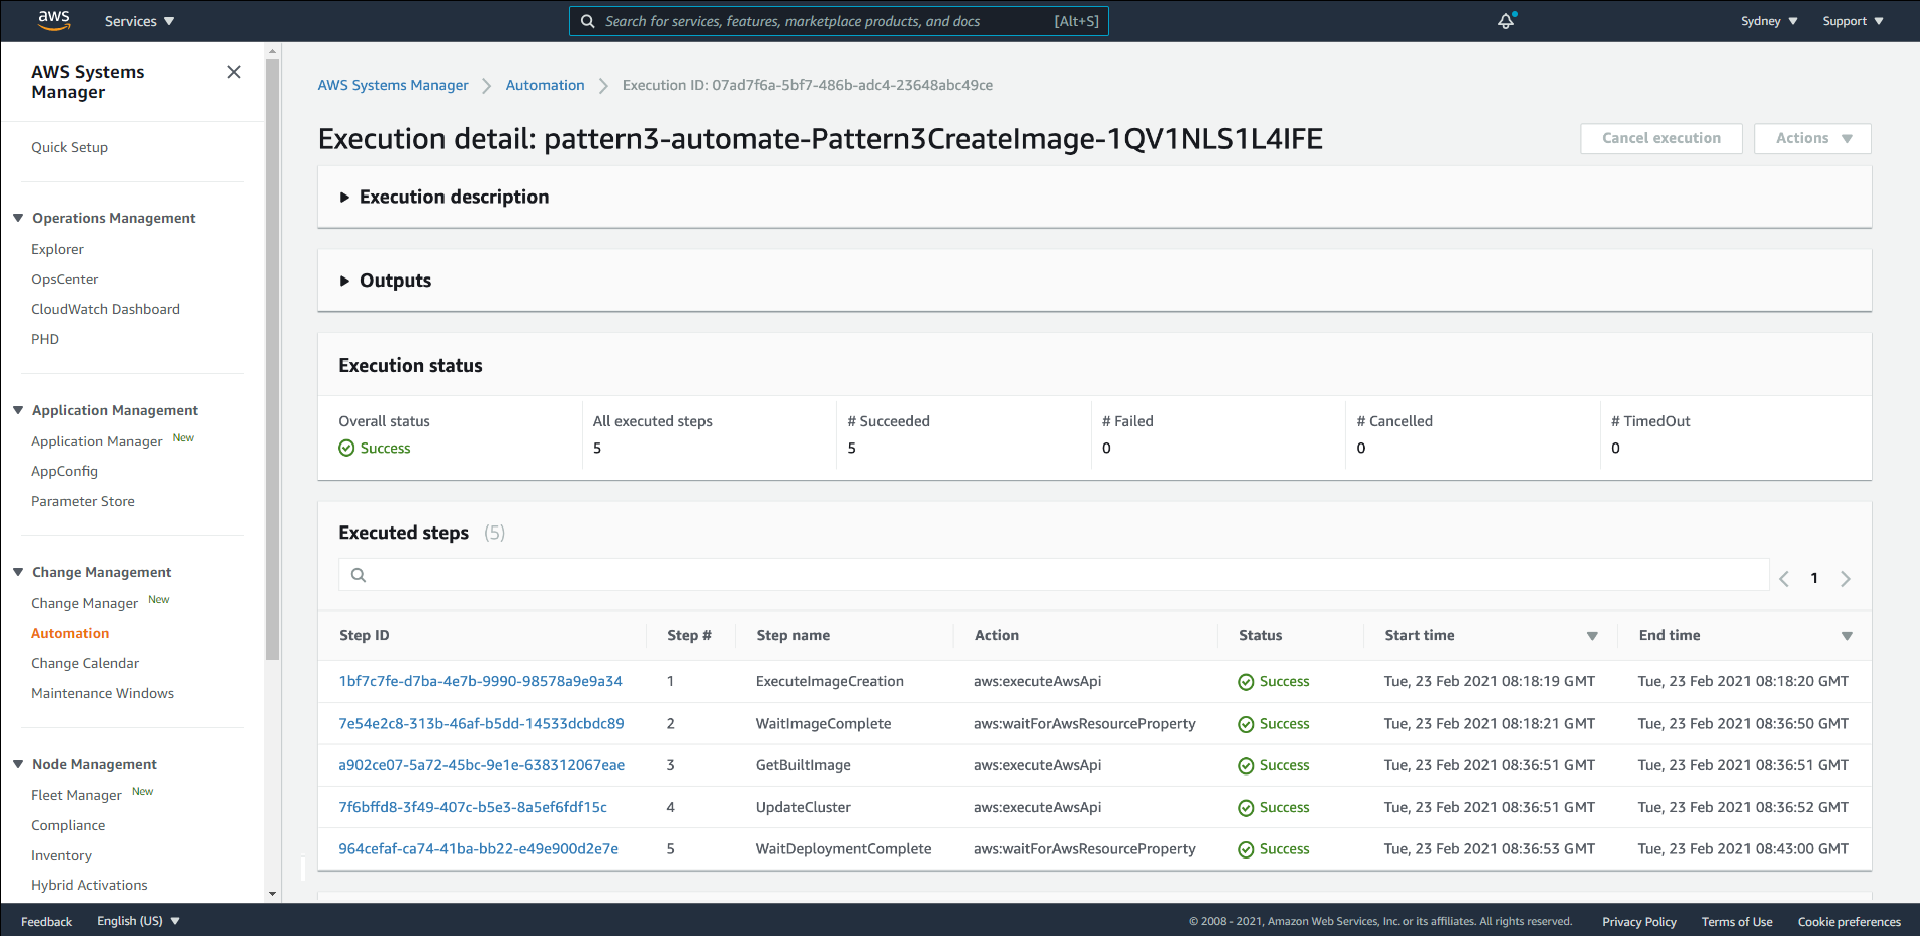Viewport: 1920px width, 936px height.
Task: Collapse the Application Management group
Action: click(18, 410)
